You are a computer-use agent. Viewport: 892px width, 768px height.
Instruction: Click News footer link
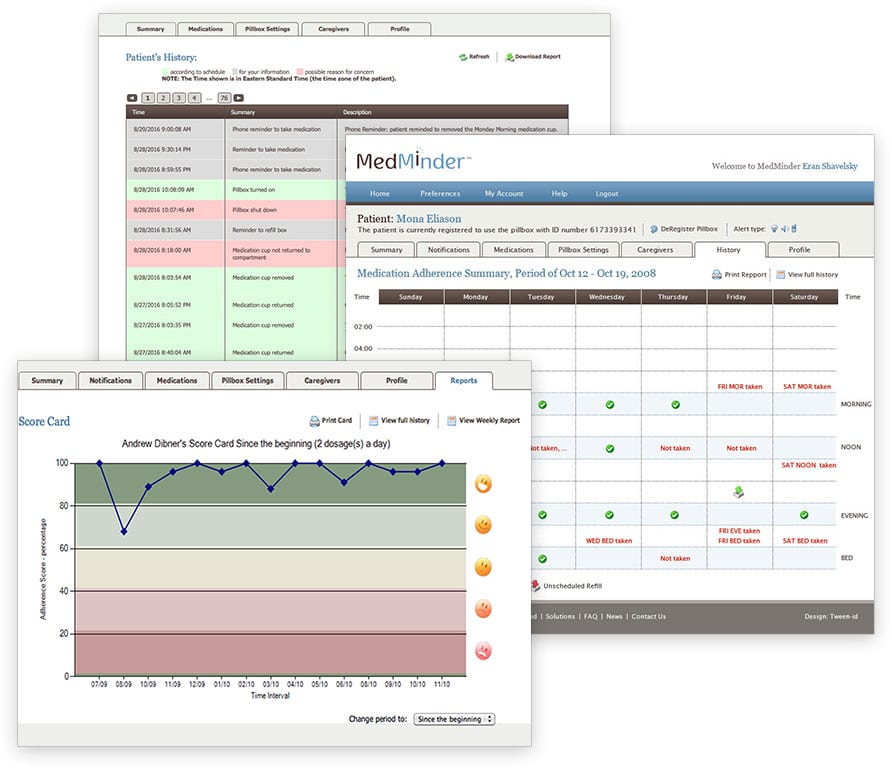614,617
